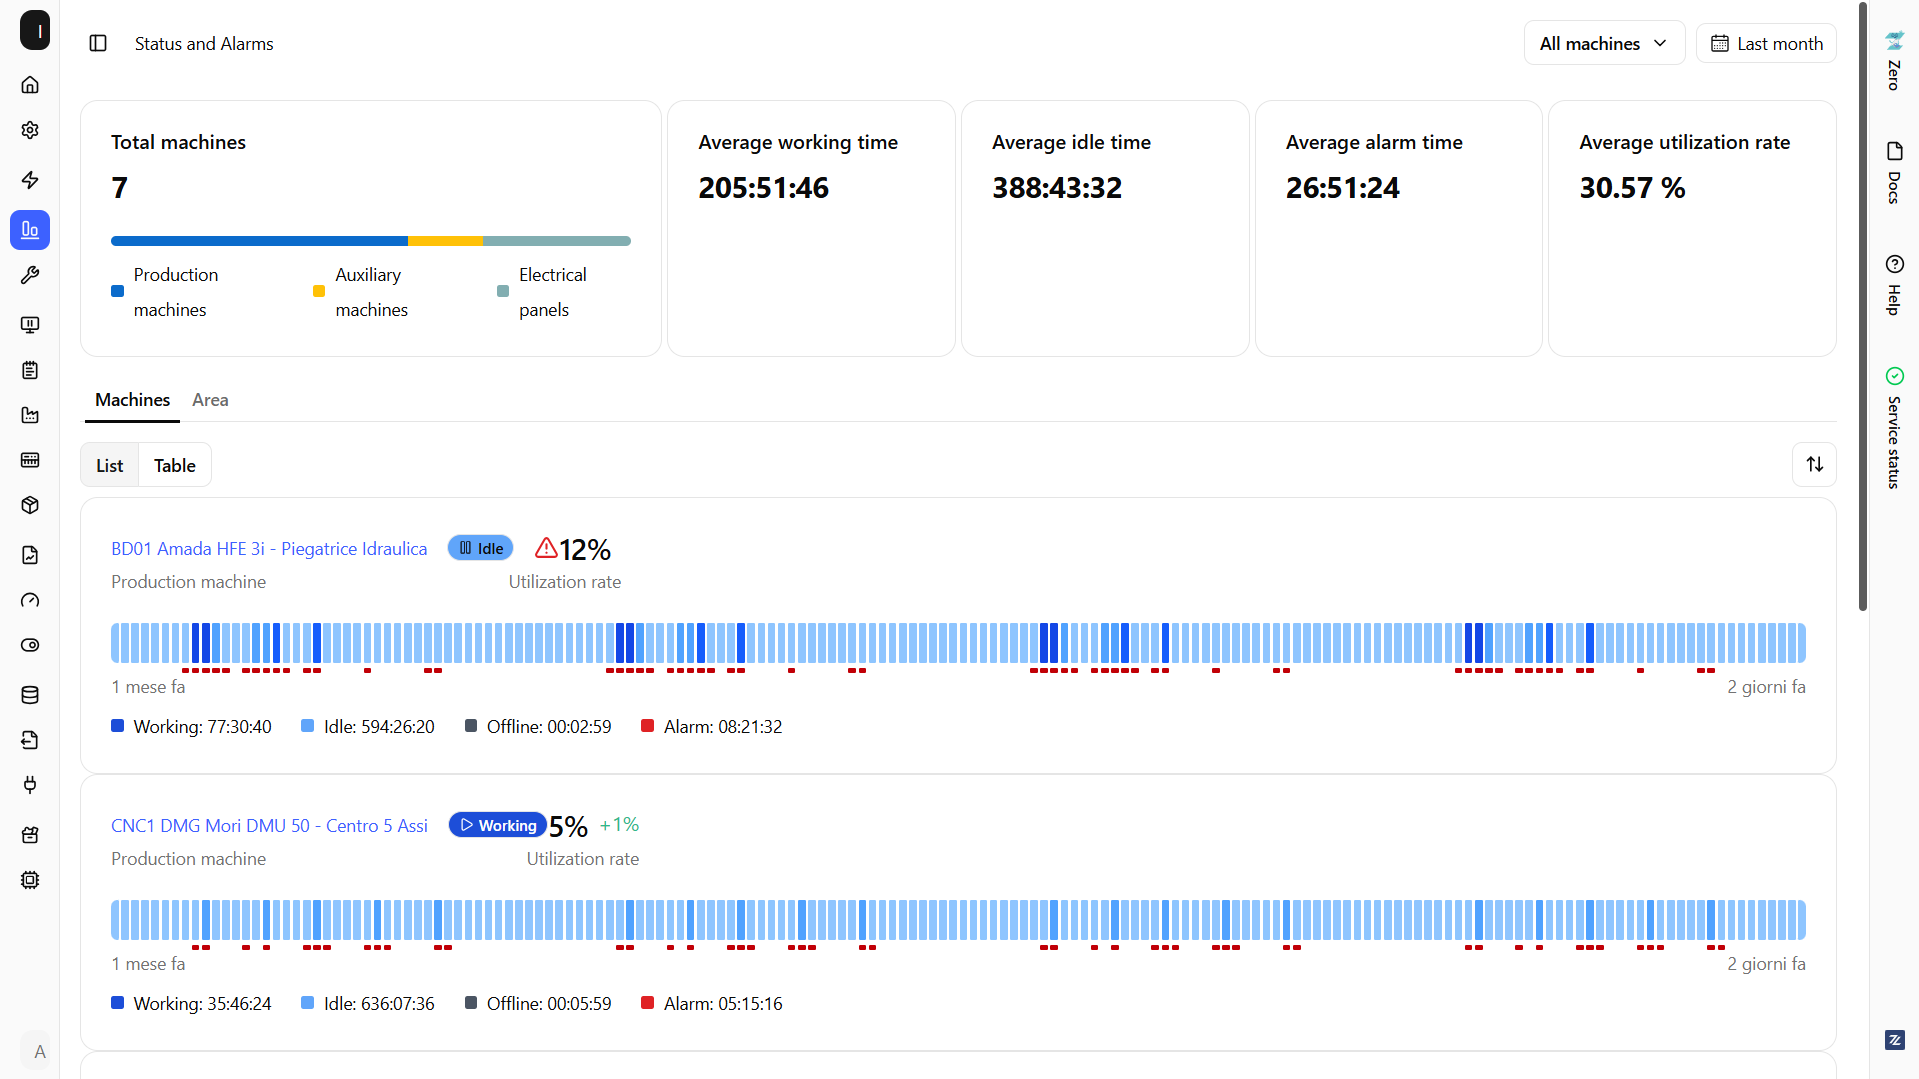Select the package box sidebar icon

pyautogui.click(x=30, y=505)
